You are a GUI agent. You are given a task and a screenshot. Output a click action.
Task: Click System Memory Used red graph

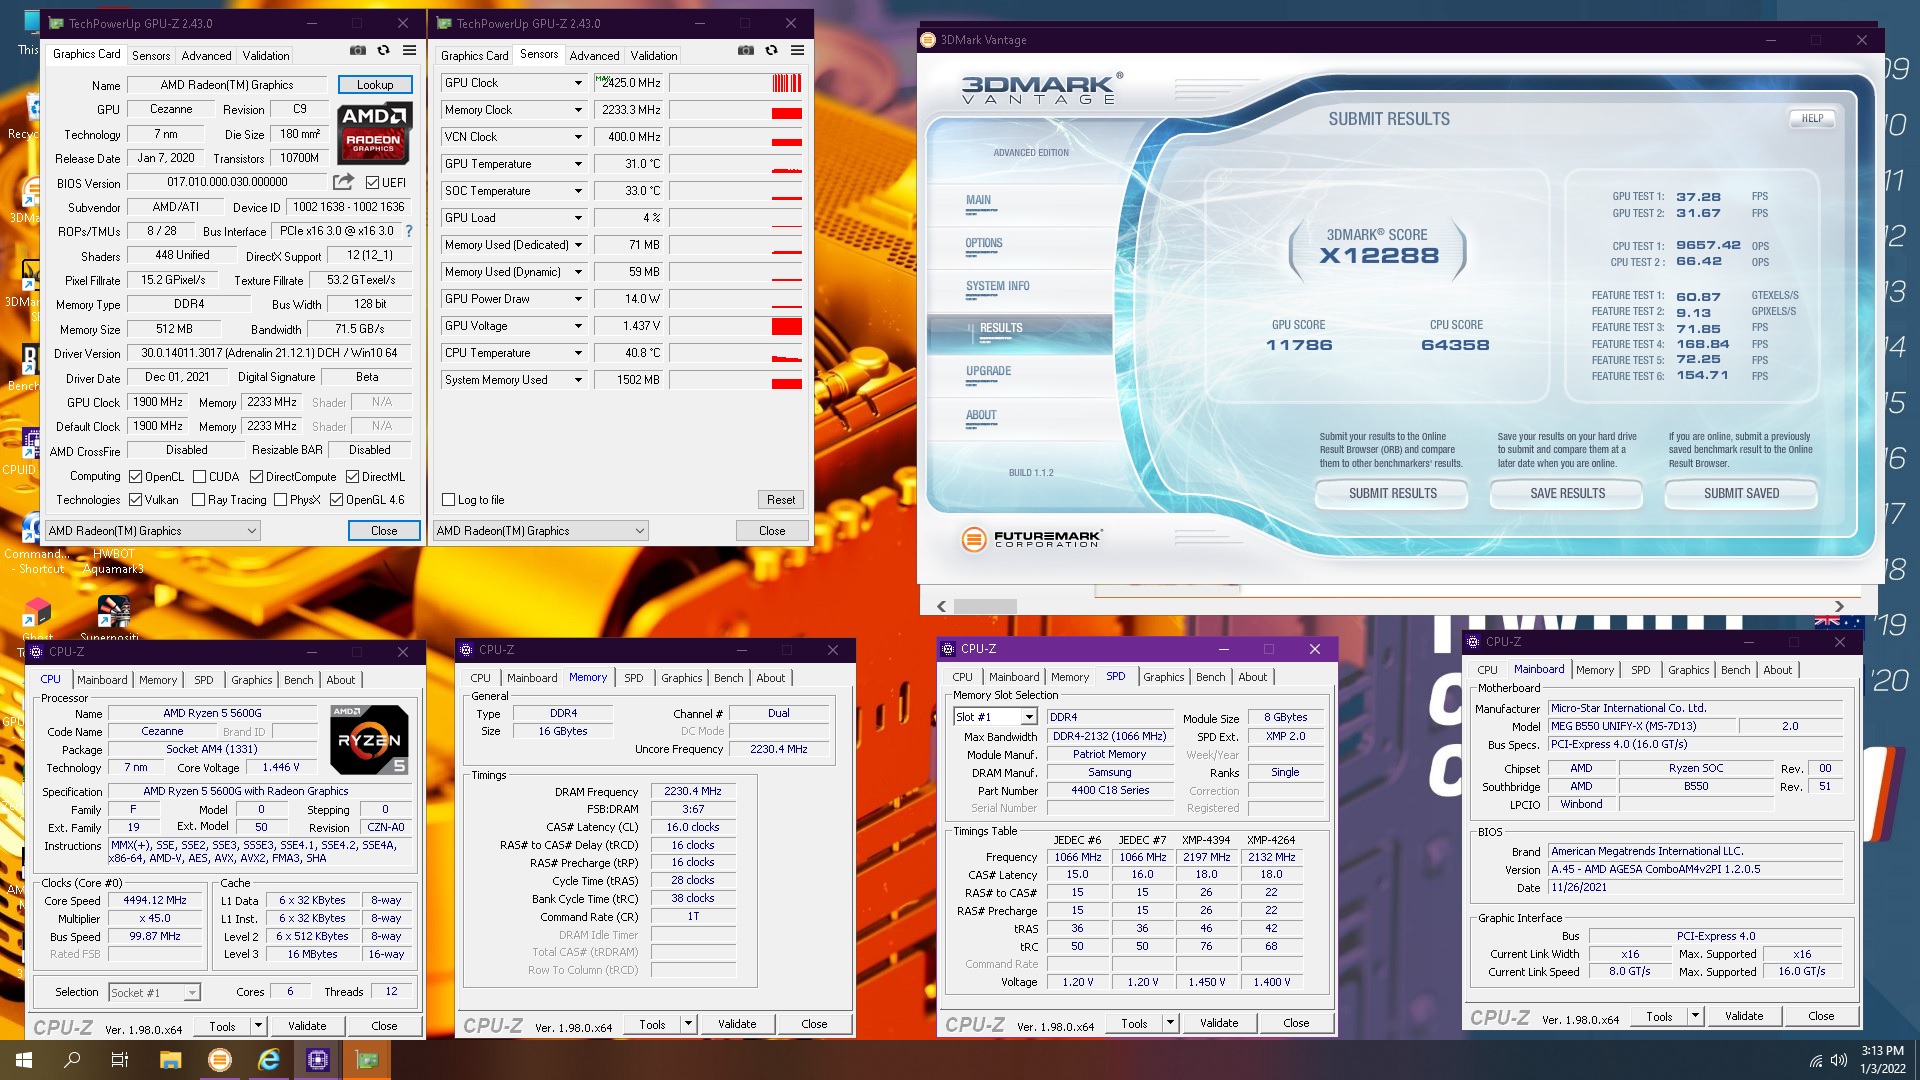point(736,380)
